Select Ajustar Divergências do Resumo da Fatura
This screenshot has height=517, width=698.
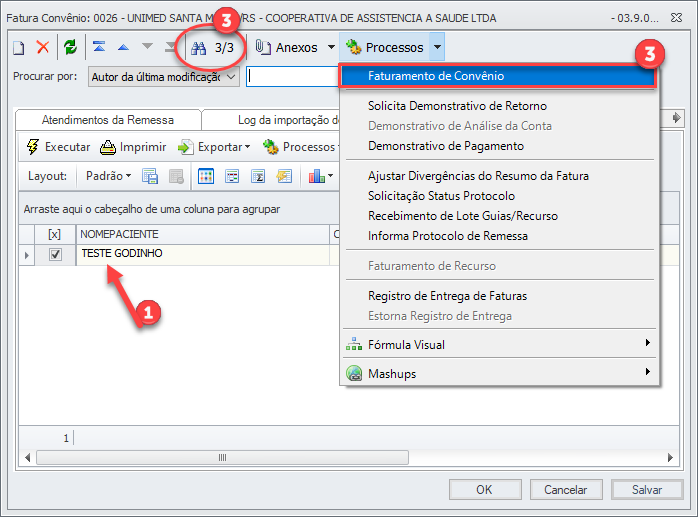[499, 176]
